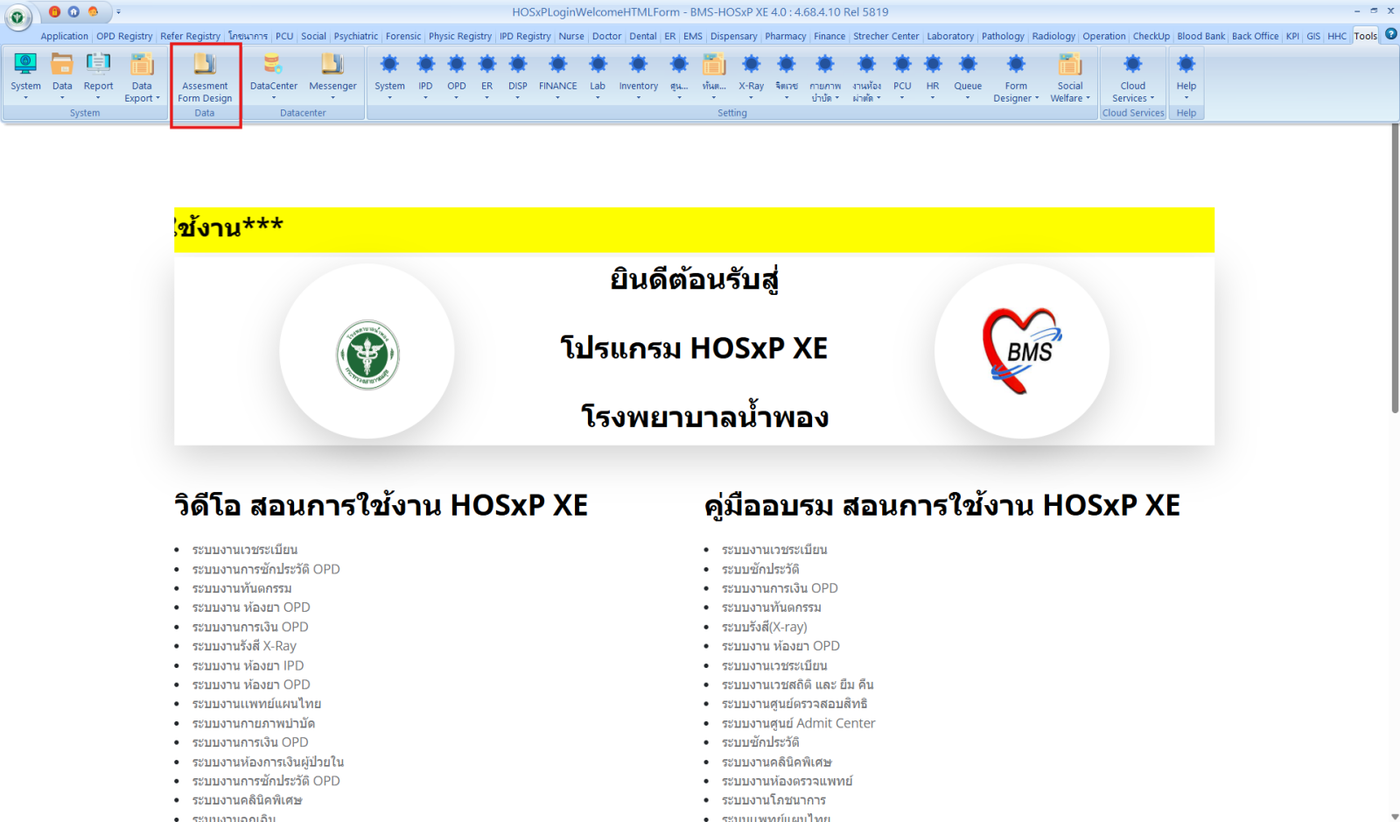Open FINANCE settings
The width and height of the screenshot is (1400, 822).
click(558, 78)
